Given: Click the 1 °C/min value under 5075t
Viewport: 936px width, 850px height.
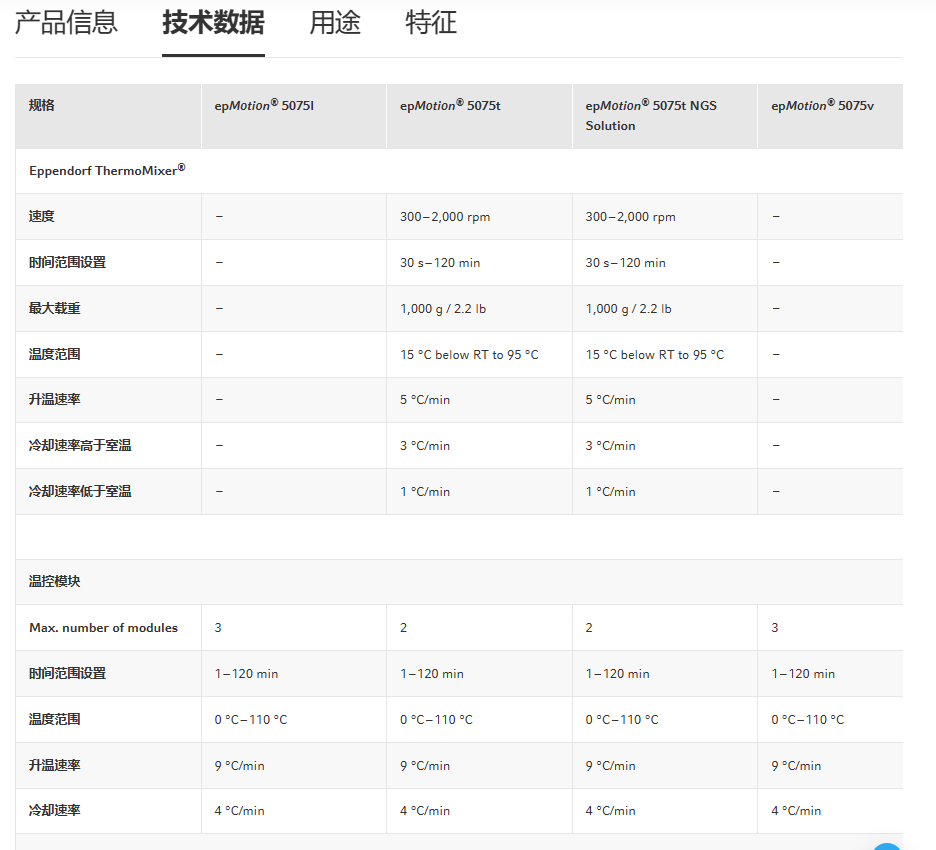Looking at the screenshot, I should 425,492.
